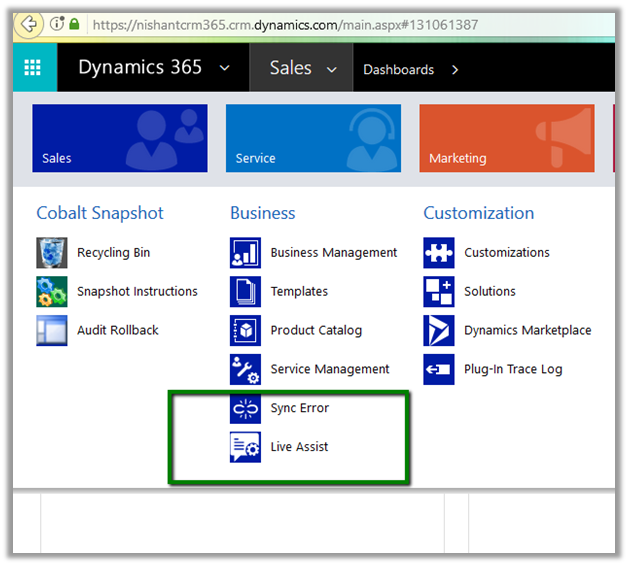Click the Service Management wrench icon
The image size is (628, 566).
(x=245, y=370)
